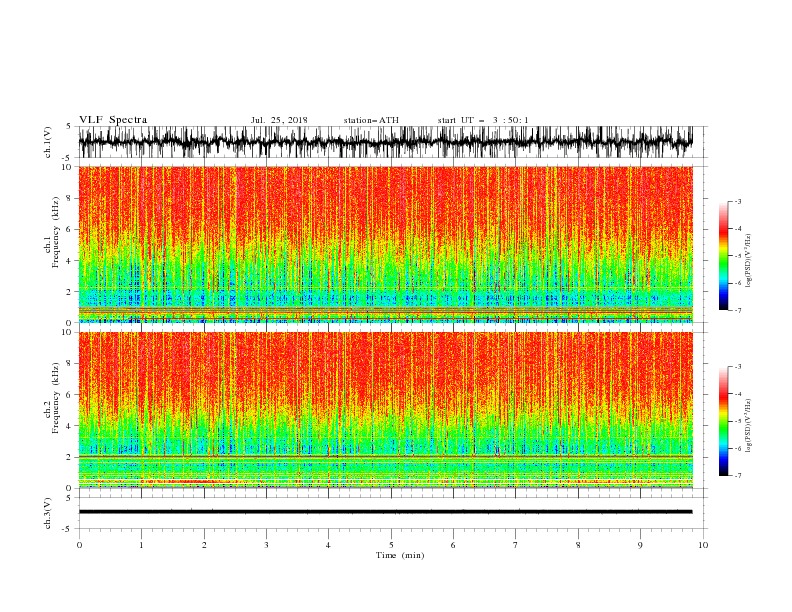Click the "ch.1(V)" axis label
Image resolution: width=792 pixels, height=612 pixels.
pos(48,142)
